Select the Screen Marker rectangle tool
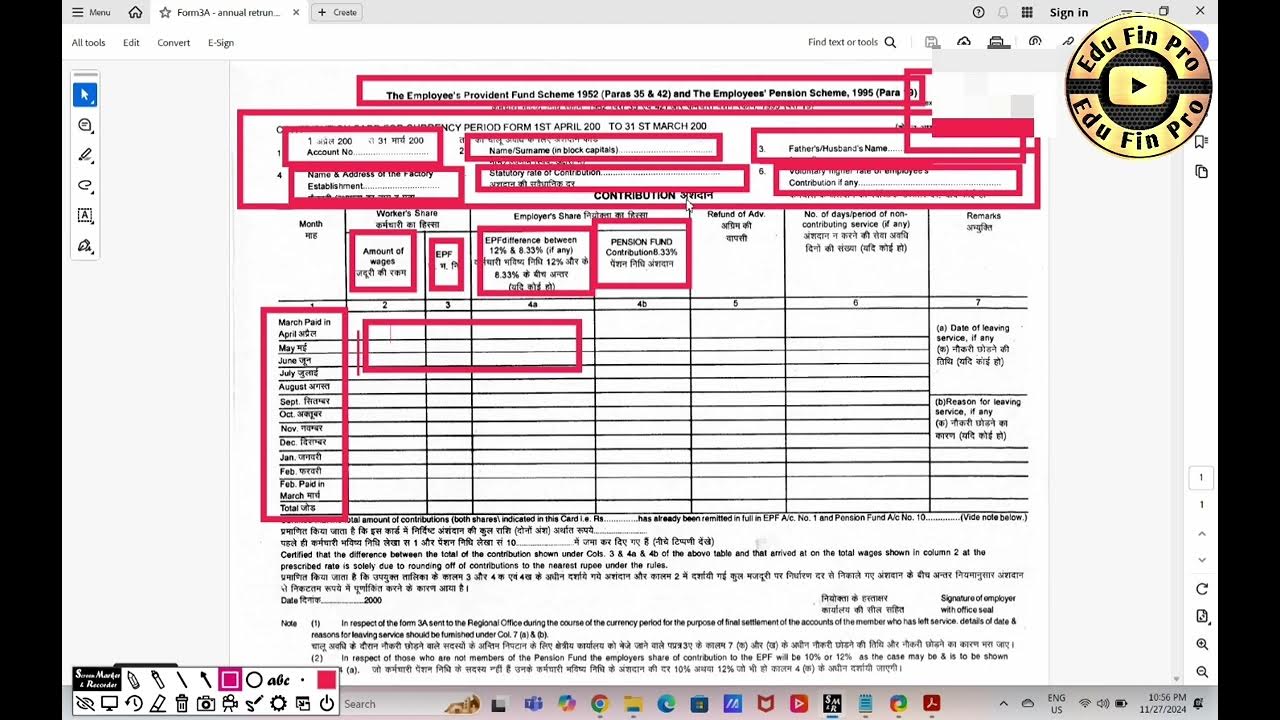Screen dimensions: 1280x720 [x=230, y=680]
